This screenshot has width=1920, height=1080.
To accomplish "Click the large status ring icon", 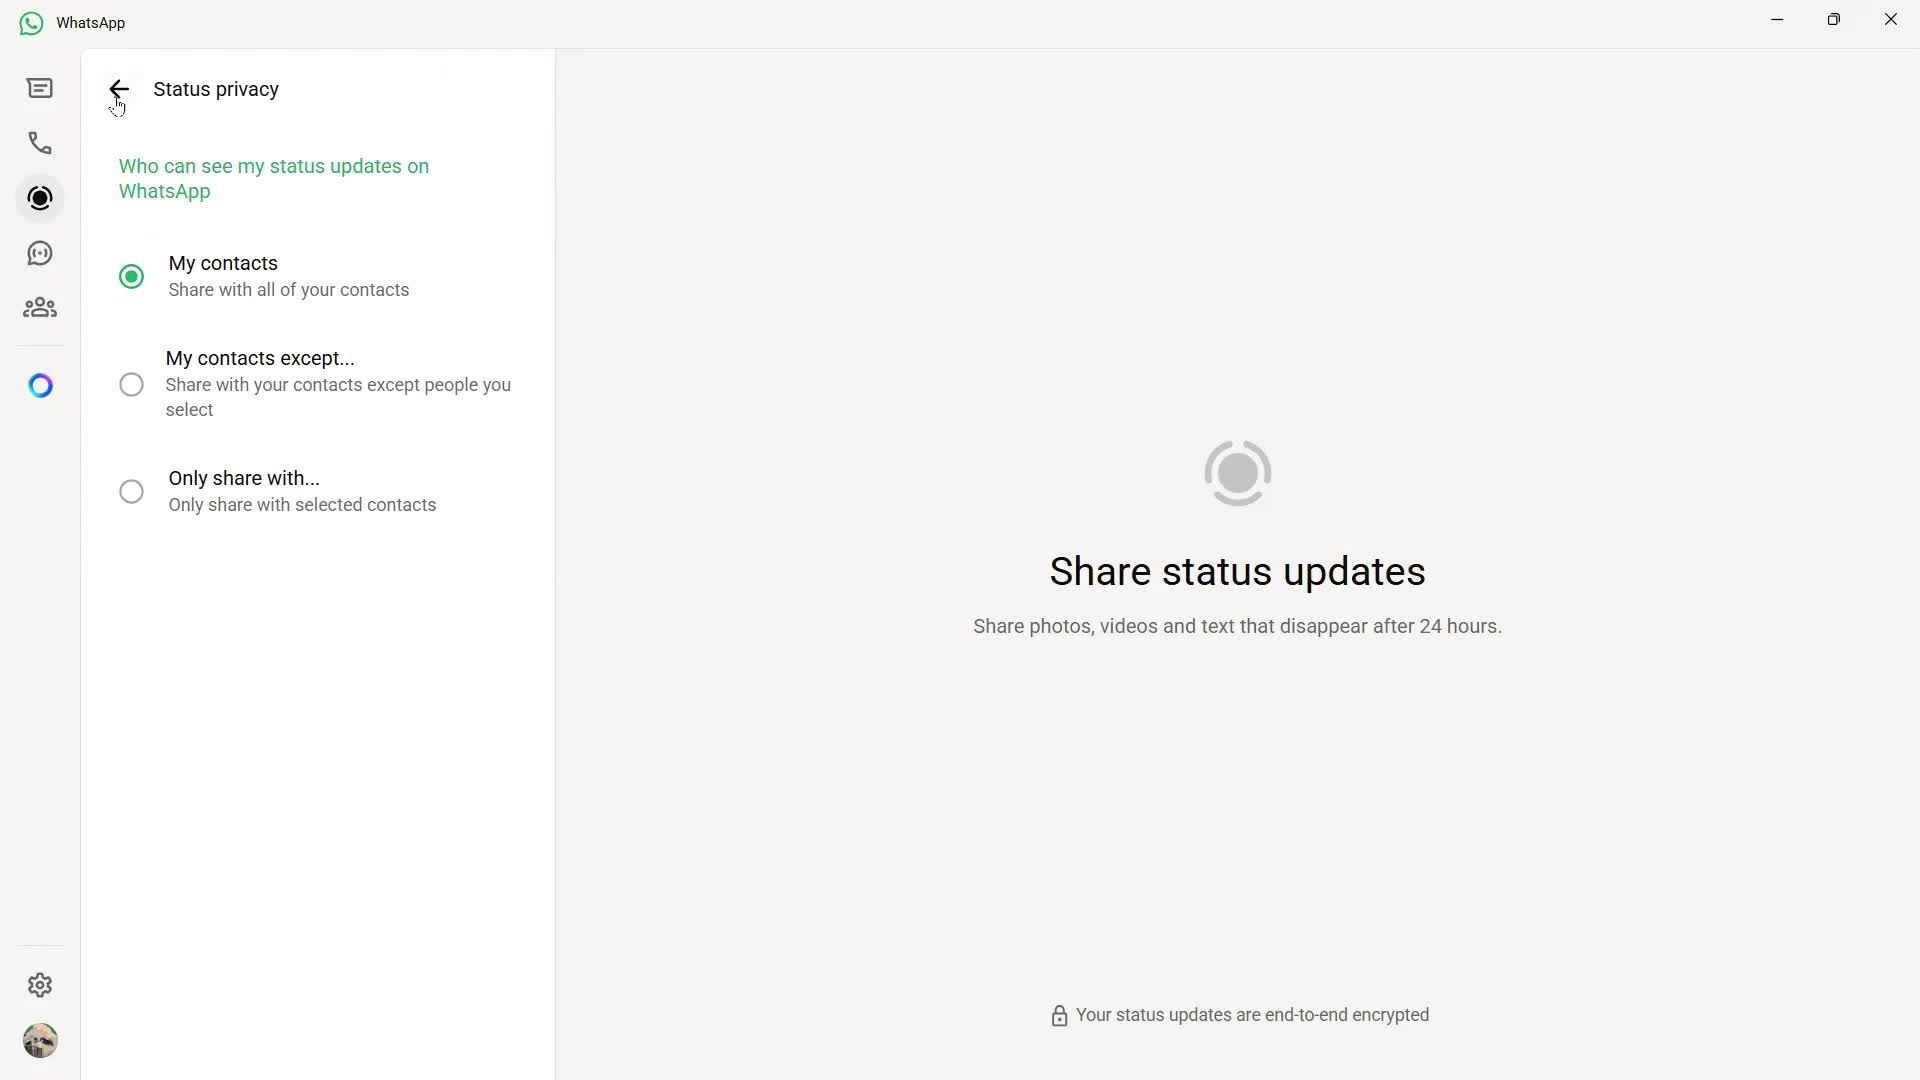I will point(1237,473).
